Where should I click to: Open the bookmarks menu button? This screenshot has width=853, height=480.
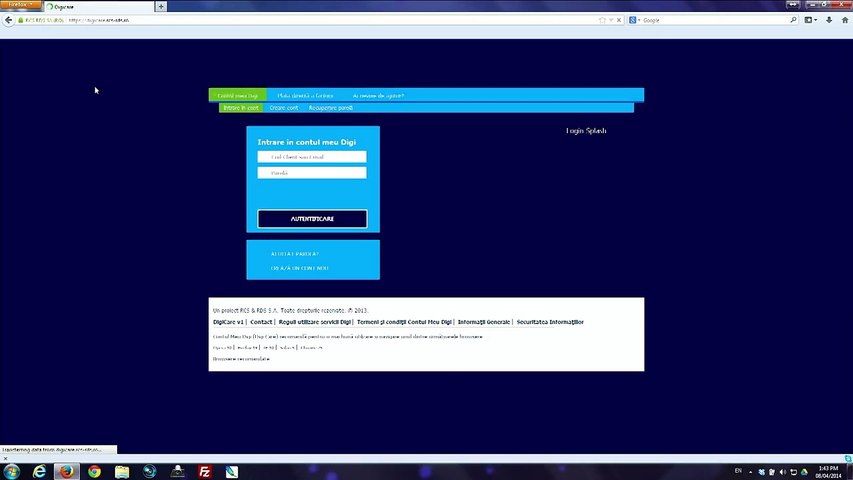[x=811, y=20]
